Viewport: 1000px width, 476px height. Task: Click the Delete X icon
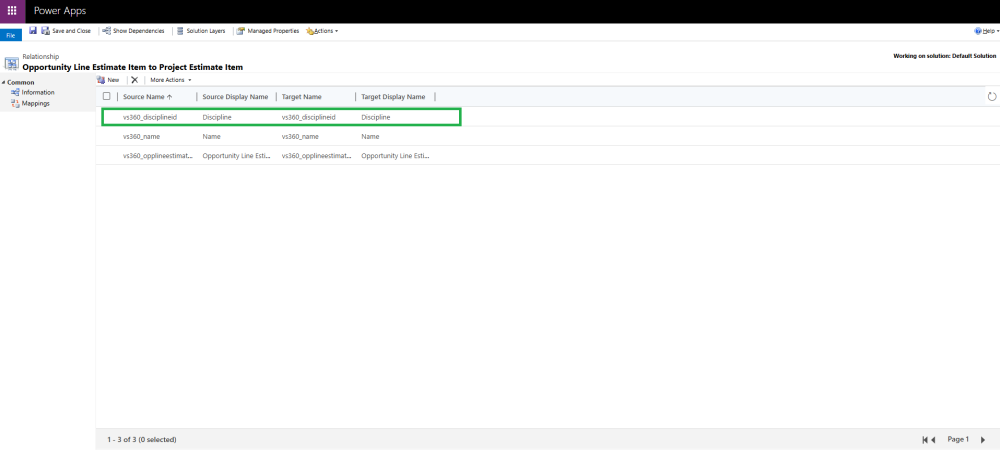135,80
